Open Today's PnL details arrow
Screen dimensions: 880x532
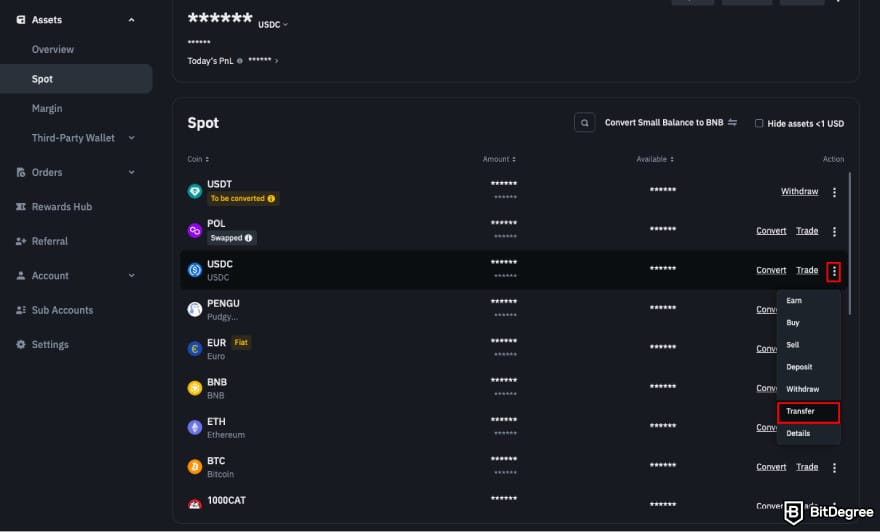pos(276,61)
